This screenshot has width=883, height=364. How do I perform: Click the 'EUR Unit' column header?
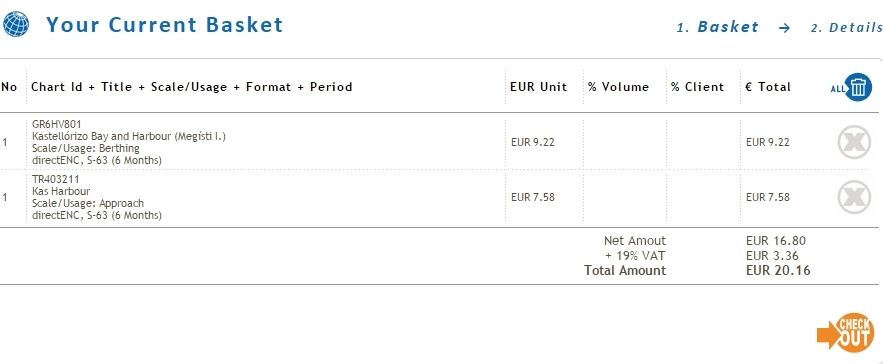[538, 87]
